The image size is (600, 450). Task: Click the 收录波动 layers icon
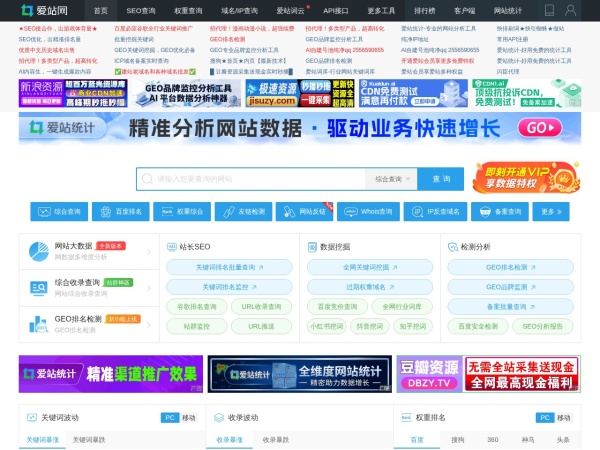pyautogui.click(x=219, y=417)
